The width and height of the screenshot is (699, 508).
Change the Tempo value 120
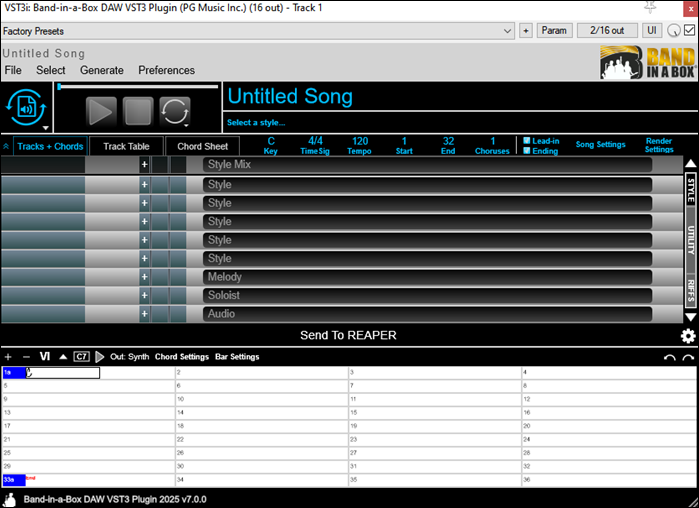pyautogui.click(x=360, y=141)
